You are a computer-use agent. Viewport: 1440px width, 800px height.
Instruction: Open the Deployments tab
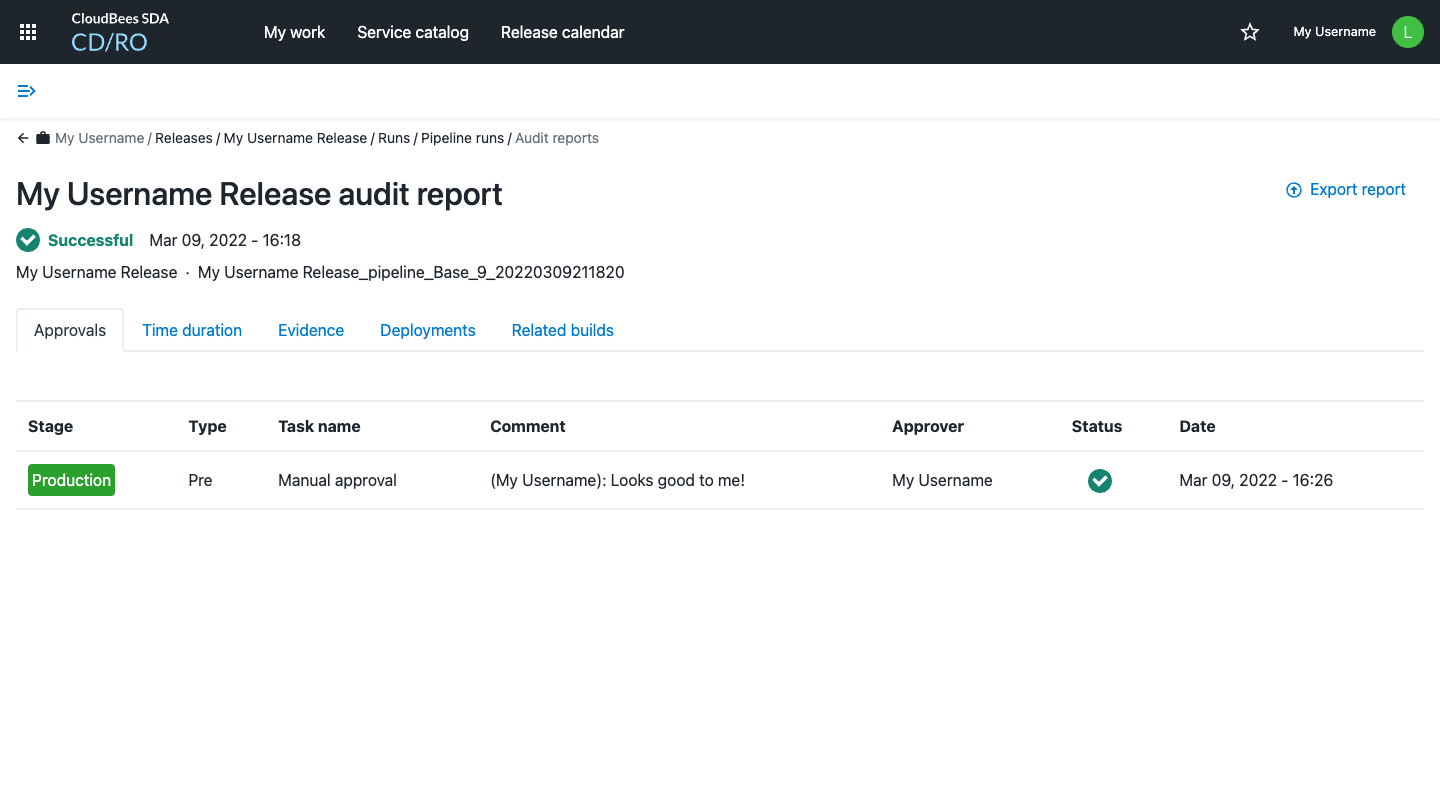(x=427, y=330)
